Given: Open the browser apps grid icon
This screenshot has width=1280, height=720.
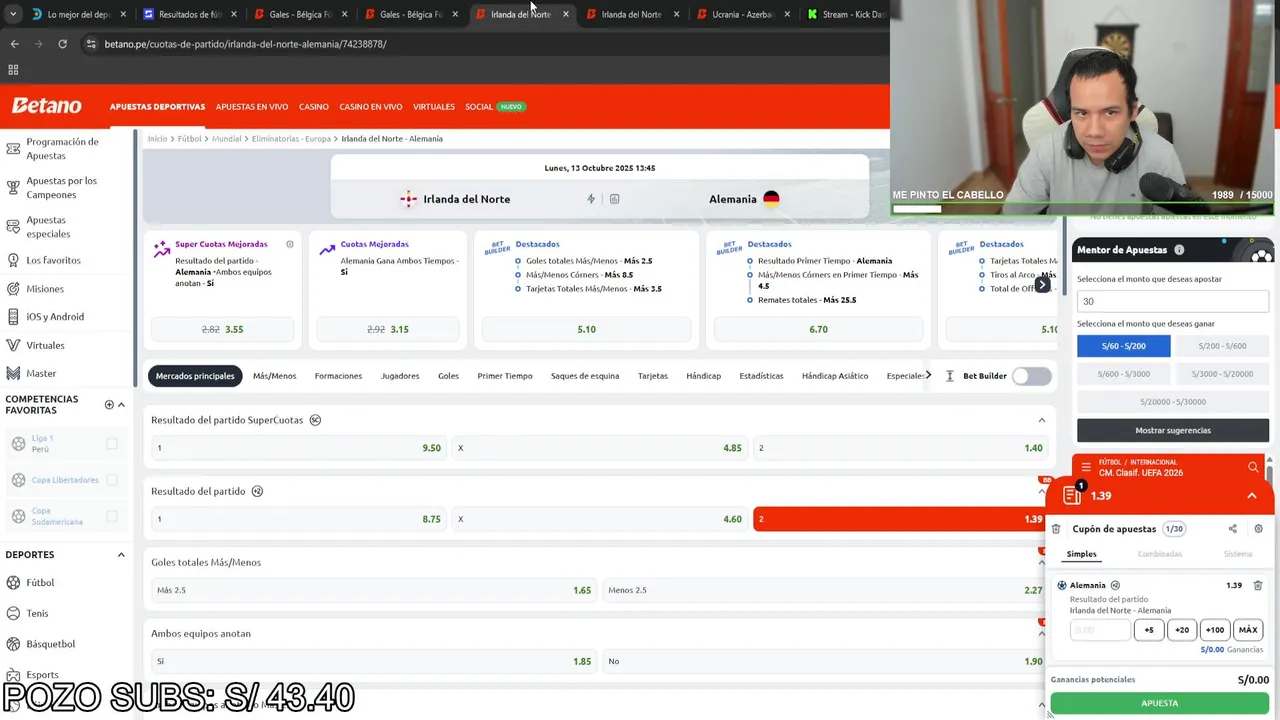Looking at the screenshot, I should tap(13, 70).
